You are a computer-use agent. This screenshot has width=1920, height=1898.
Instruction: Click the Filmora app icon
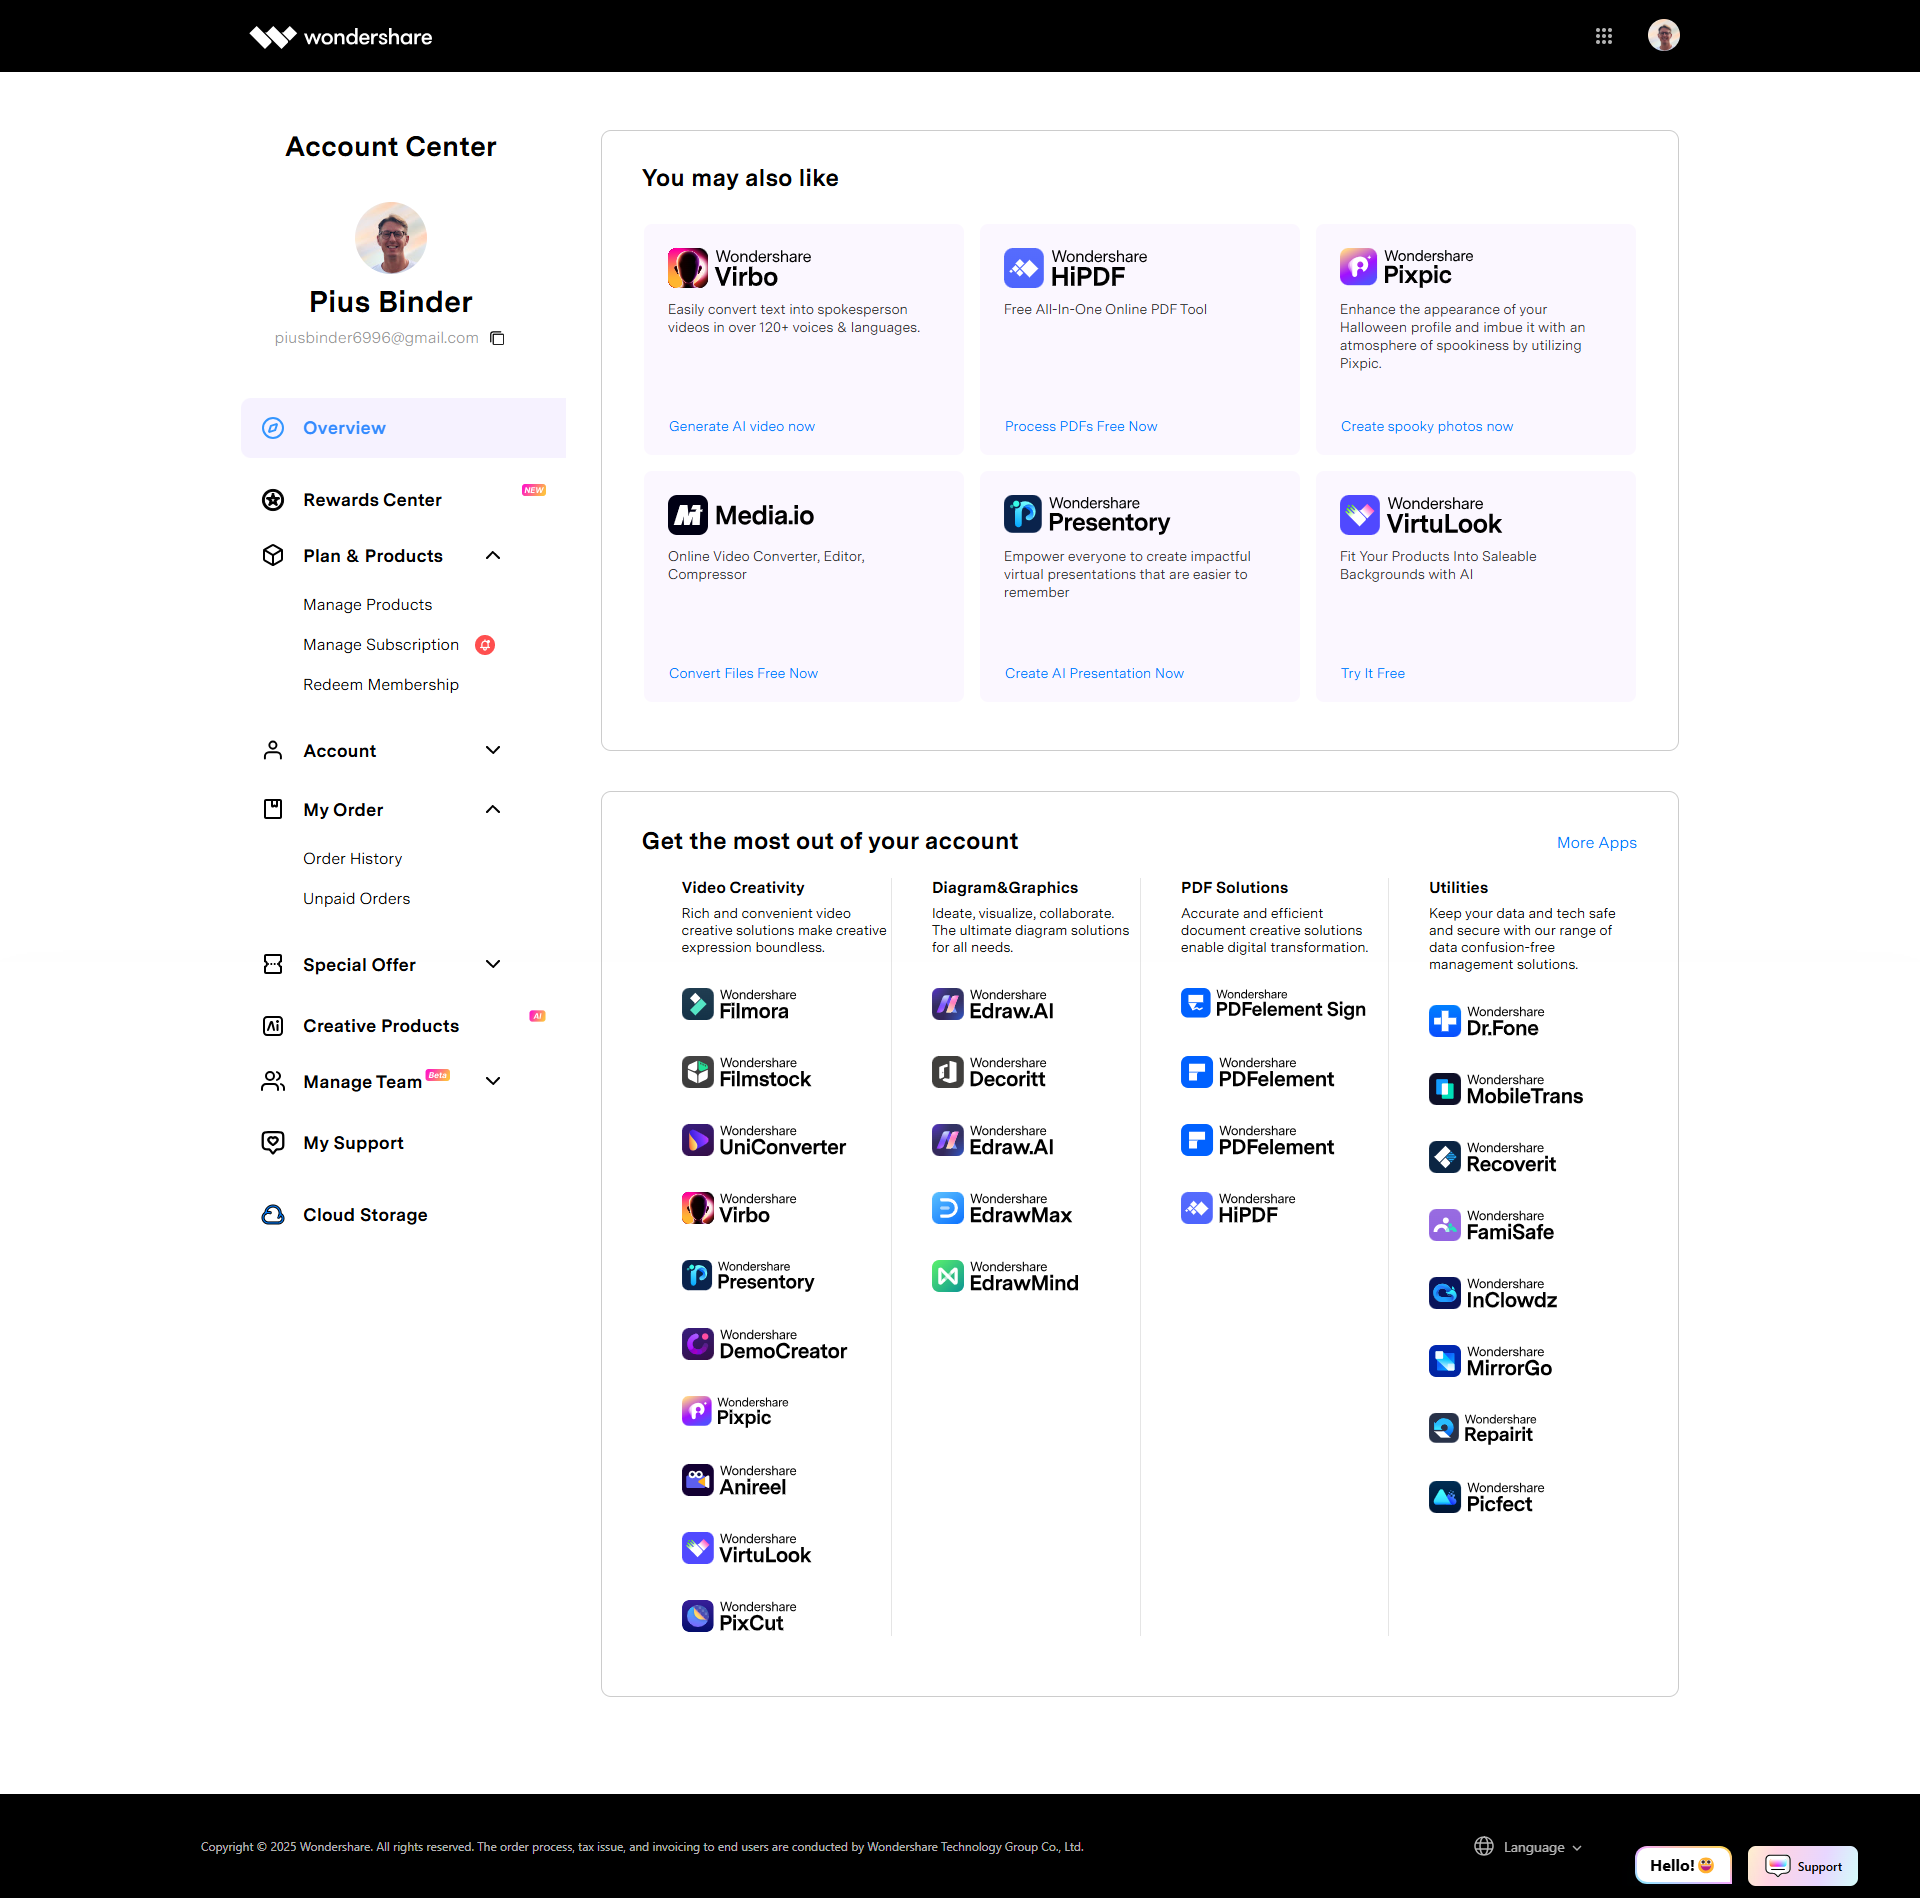(x=697, y=1003)
